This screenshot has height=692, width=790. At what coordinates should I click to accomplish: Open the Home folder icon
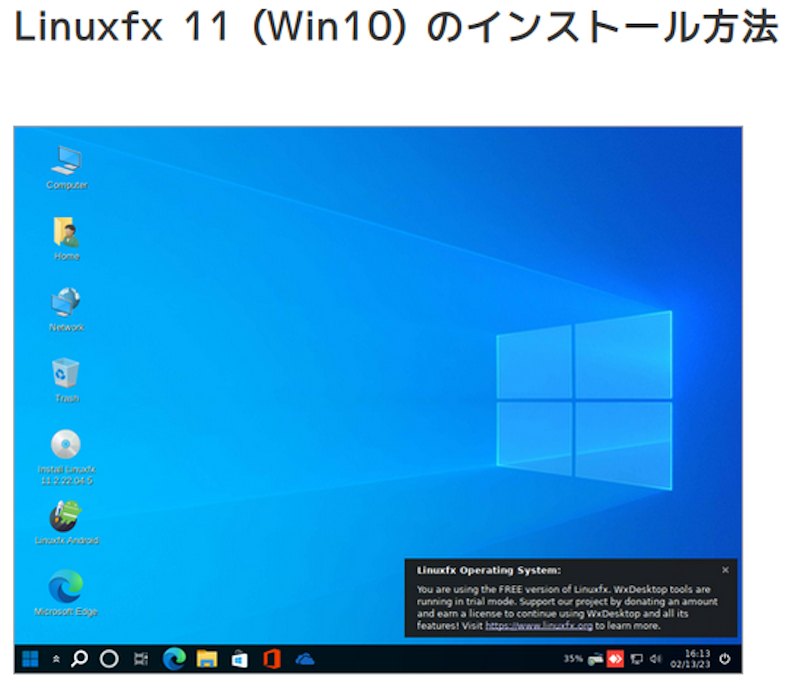pyautogui.click(x=66, y=233)
